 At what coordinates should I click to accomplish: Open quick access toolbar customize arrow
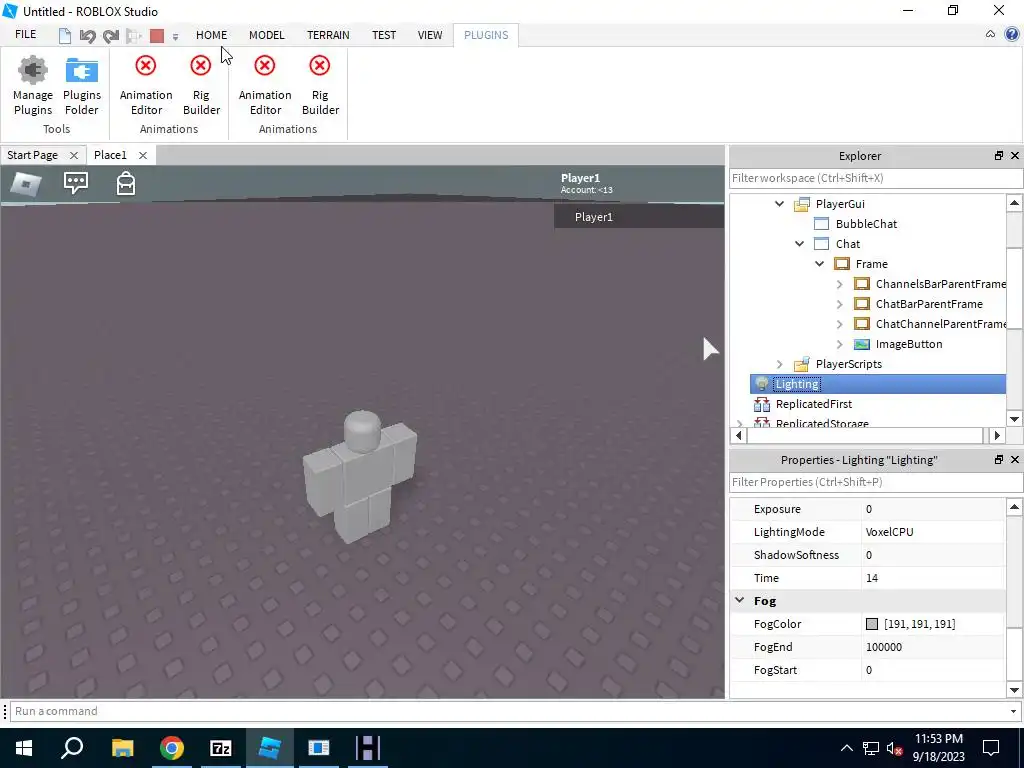175,37
